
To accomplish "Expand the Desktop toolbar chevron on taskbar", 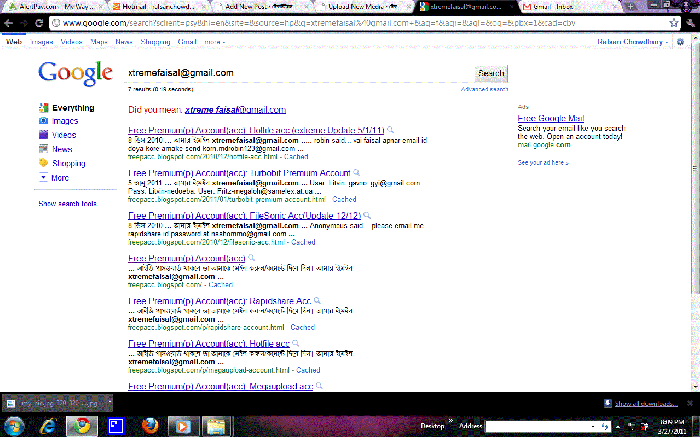I will click(x=450, y=421).
